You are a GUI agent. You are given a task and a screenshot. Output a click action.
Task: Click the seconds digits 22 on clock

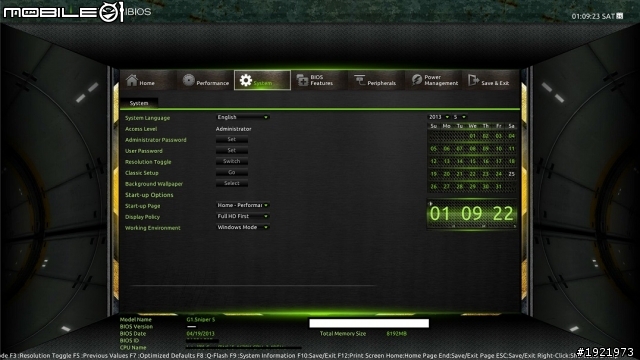coord(503,213)
